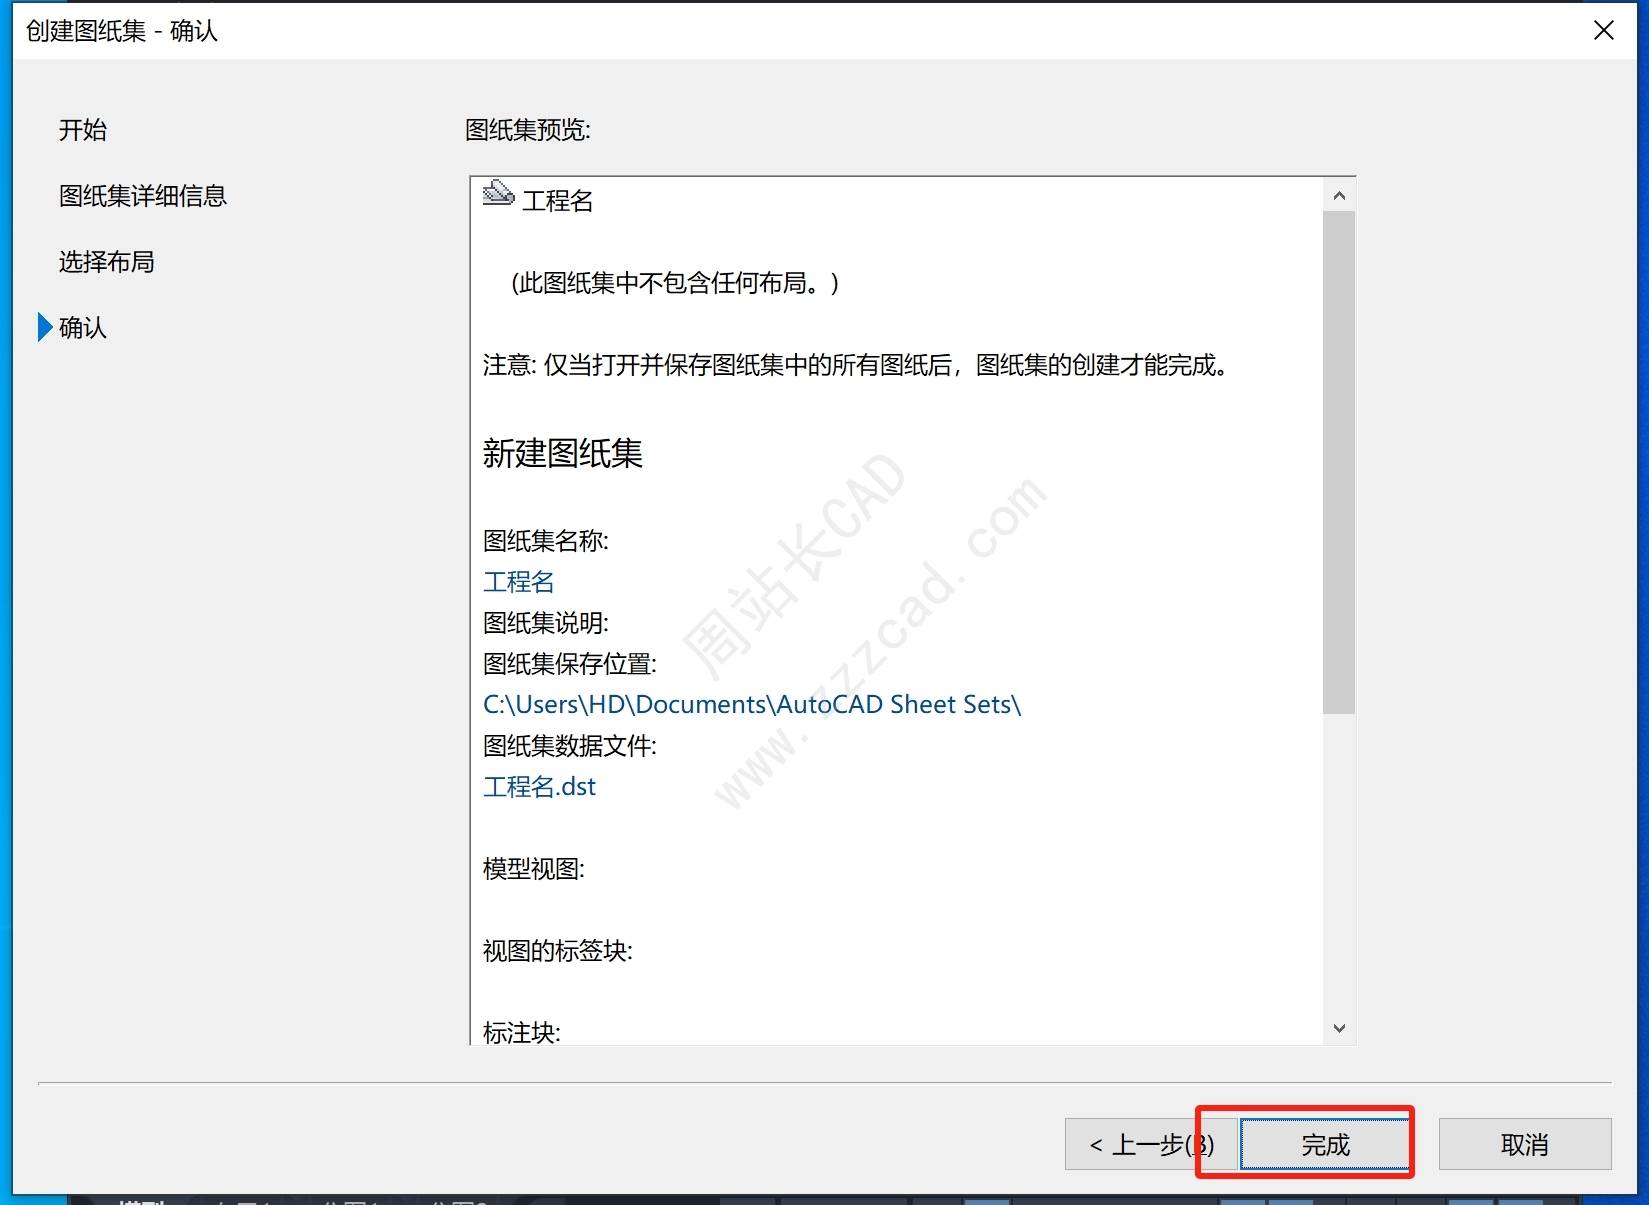Click the preview vertical scrollbar thumb
Image resolution: width=1649 pixels, height=1205 pixels.
(x=1338, y=460)
